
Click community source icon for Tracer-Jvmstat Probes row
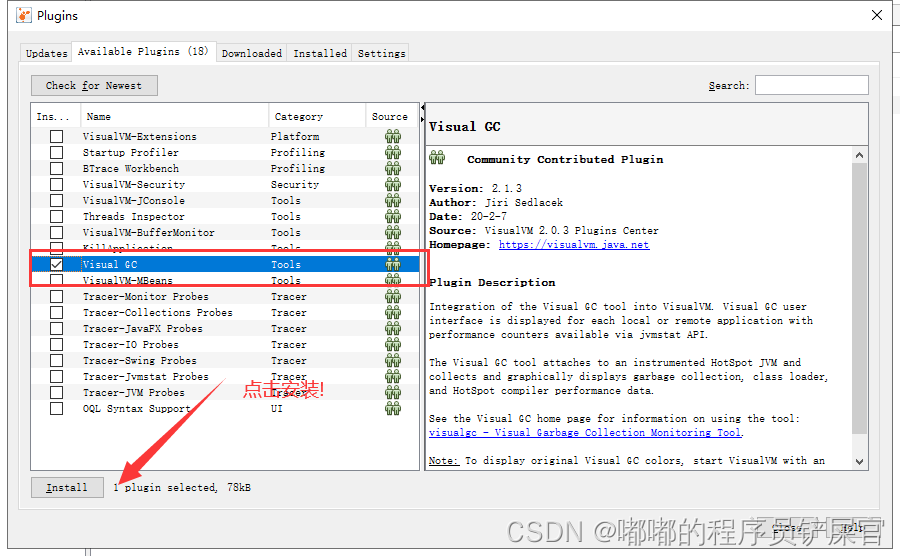pos(393,377)
